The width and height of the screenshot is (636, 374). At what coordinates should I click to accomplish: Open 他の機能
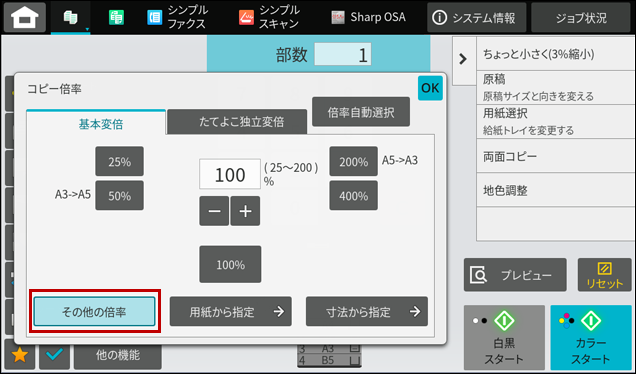(118, 356)
